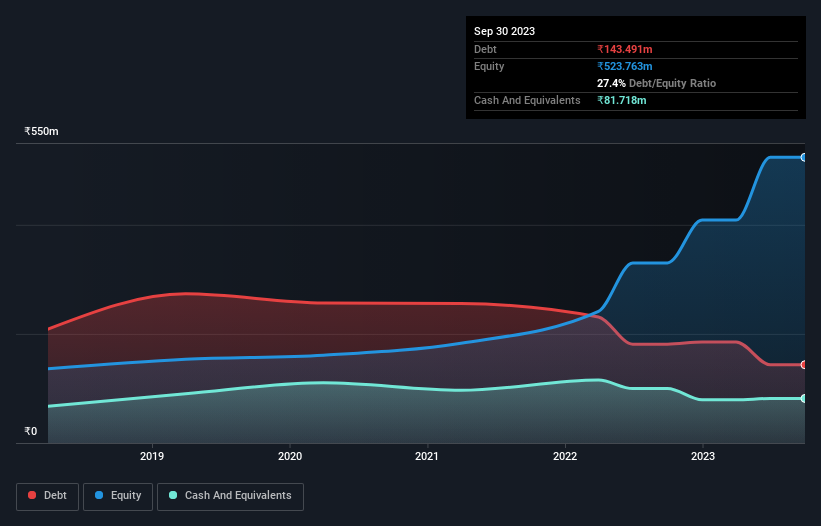Click the red Debt legend dot
This screenshot has height=526, width=821.
pyautogui.click(x=32, y=495)
